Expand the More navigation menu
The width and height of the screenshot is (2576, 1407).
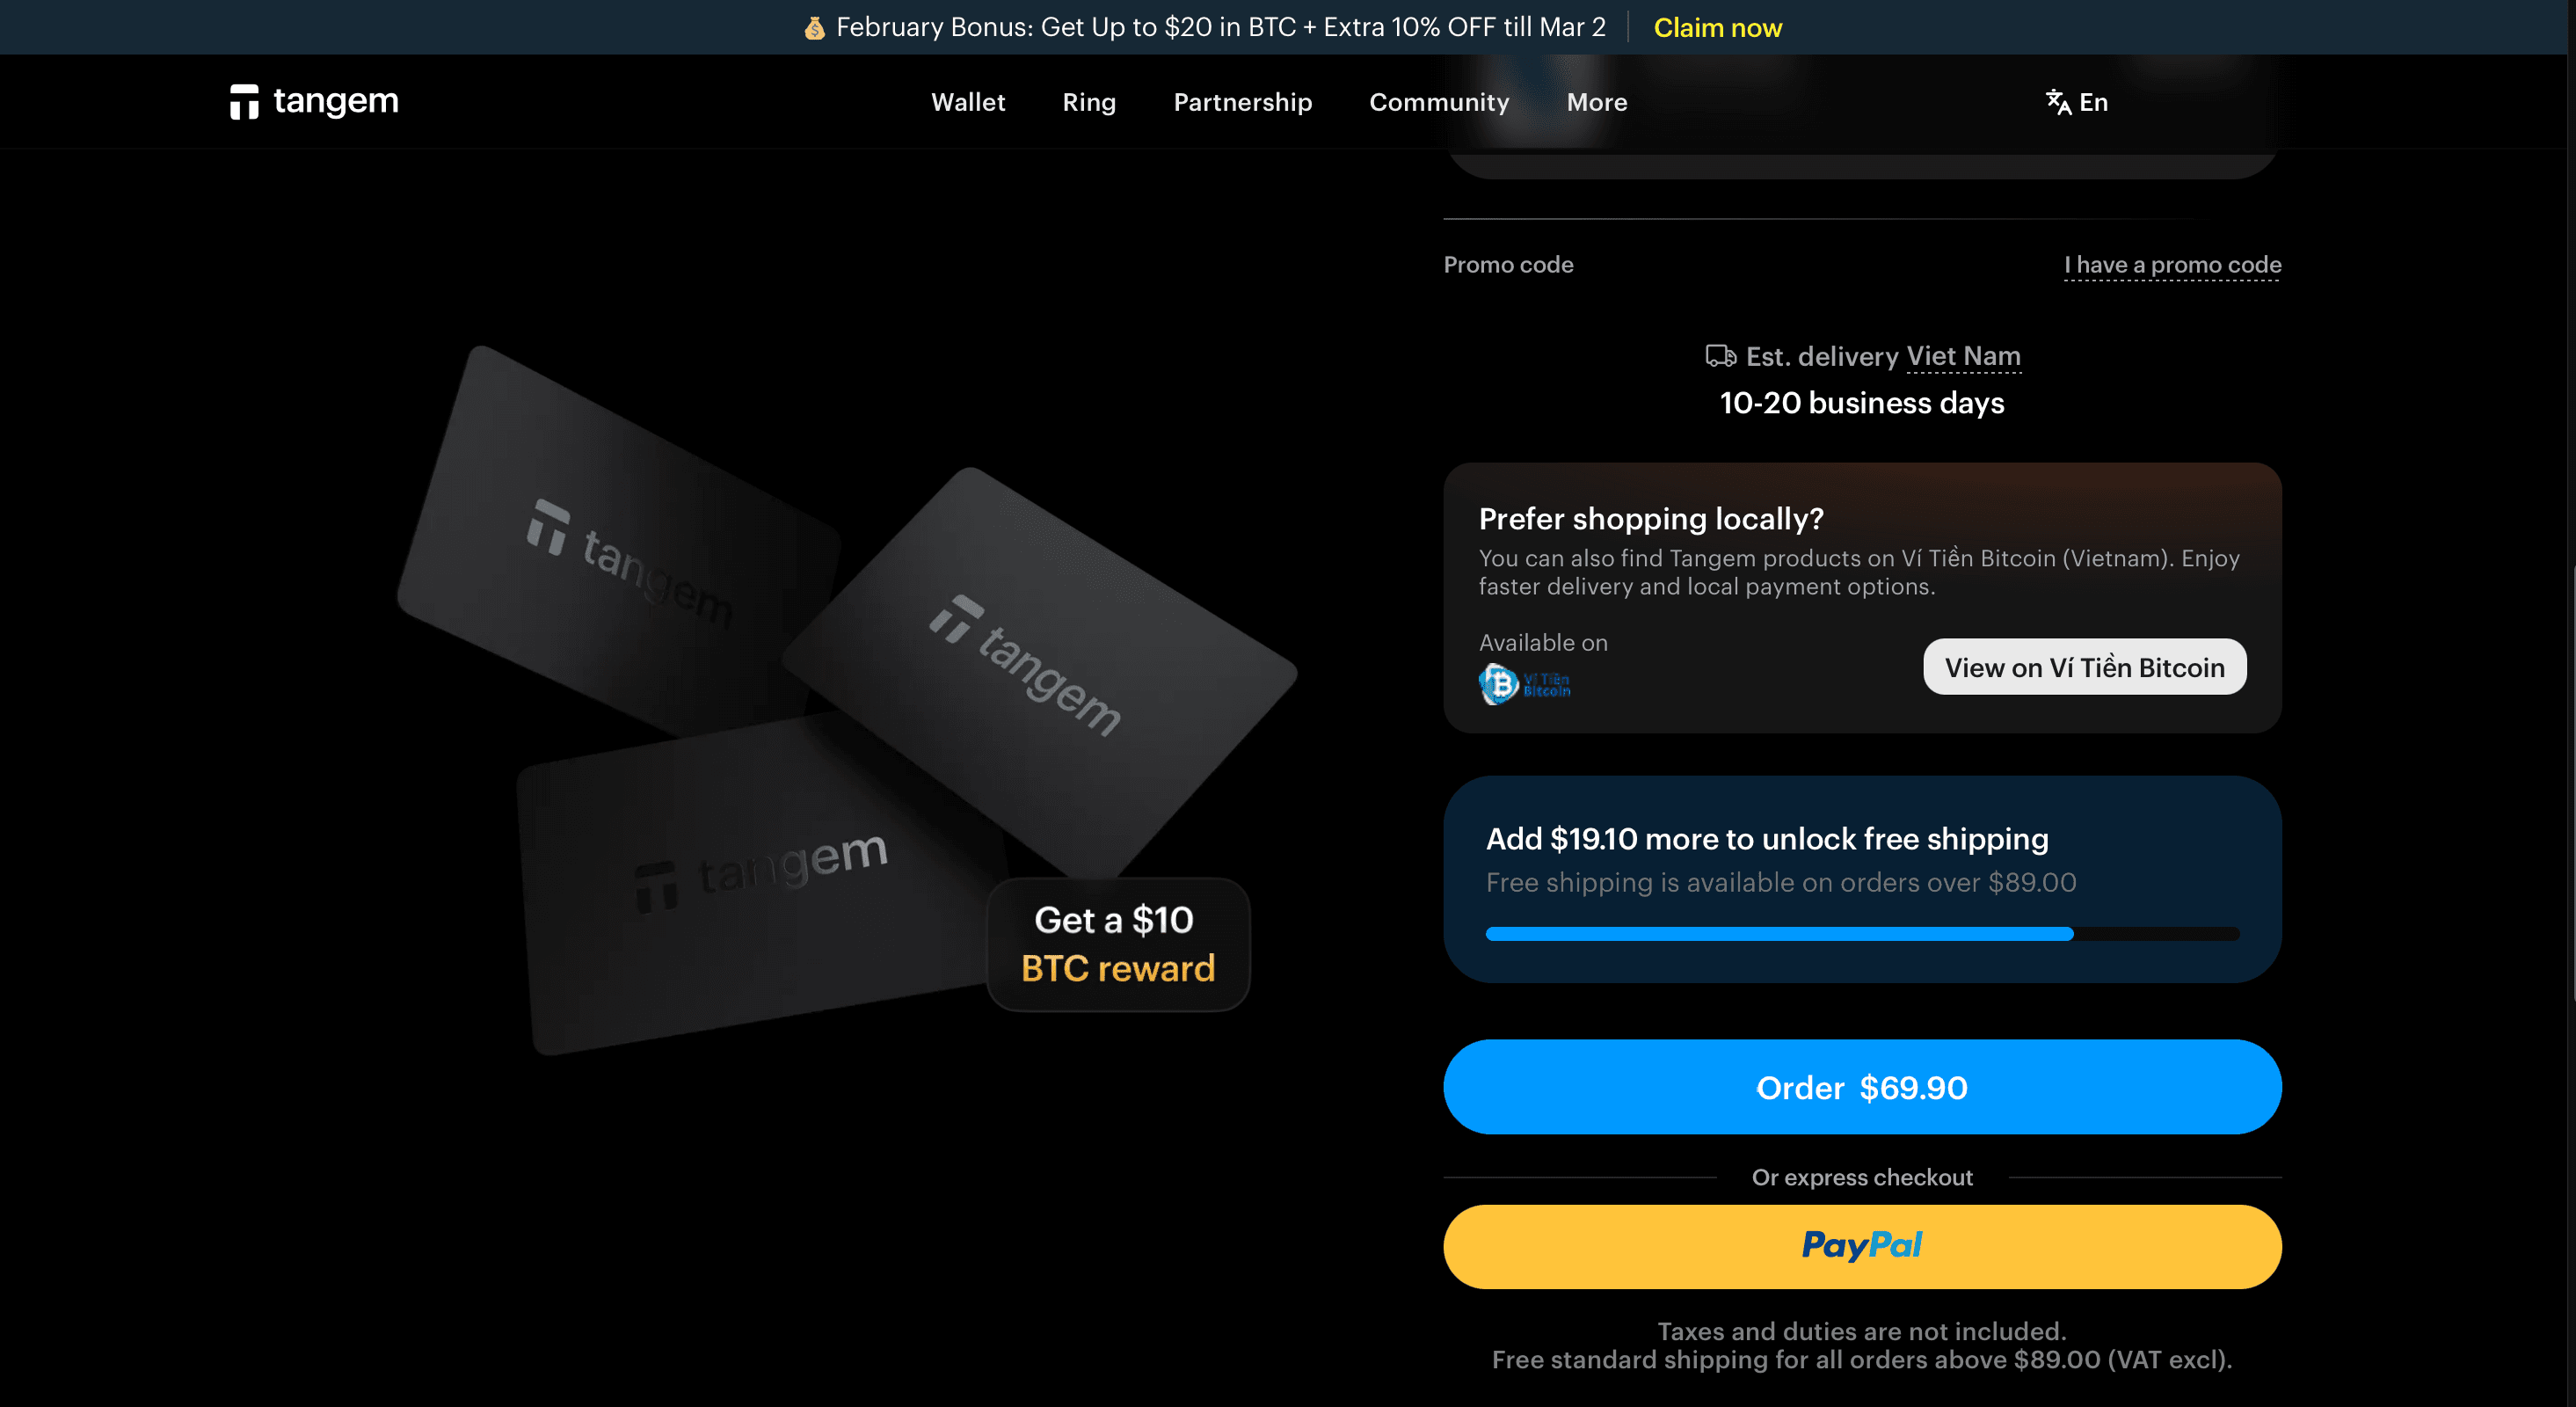click(x=1597, y=102)
